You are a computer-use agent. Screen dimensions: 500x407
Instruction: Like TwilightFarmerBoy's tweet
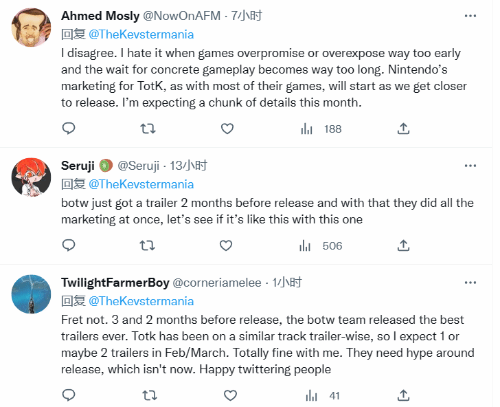[x=230, y=396]
